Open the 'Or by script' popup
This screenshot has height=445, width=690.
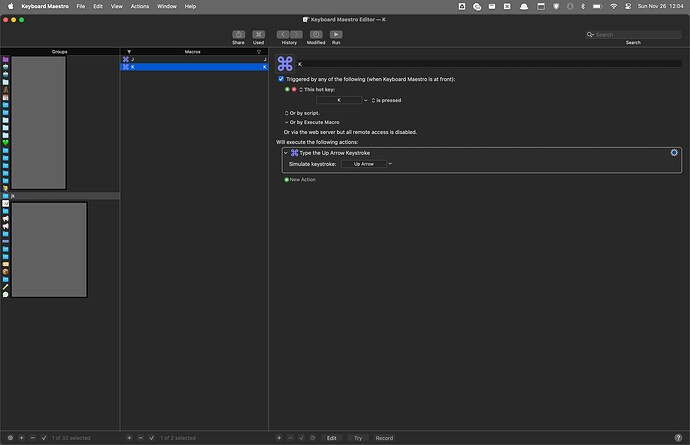286,113
